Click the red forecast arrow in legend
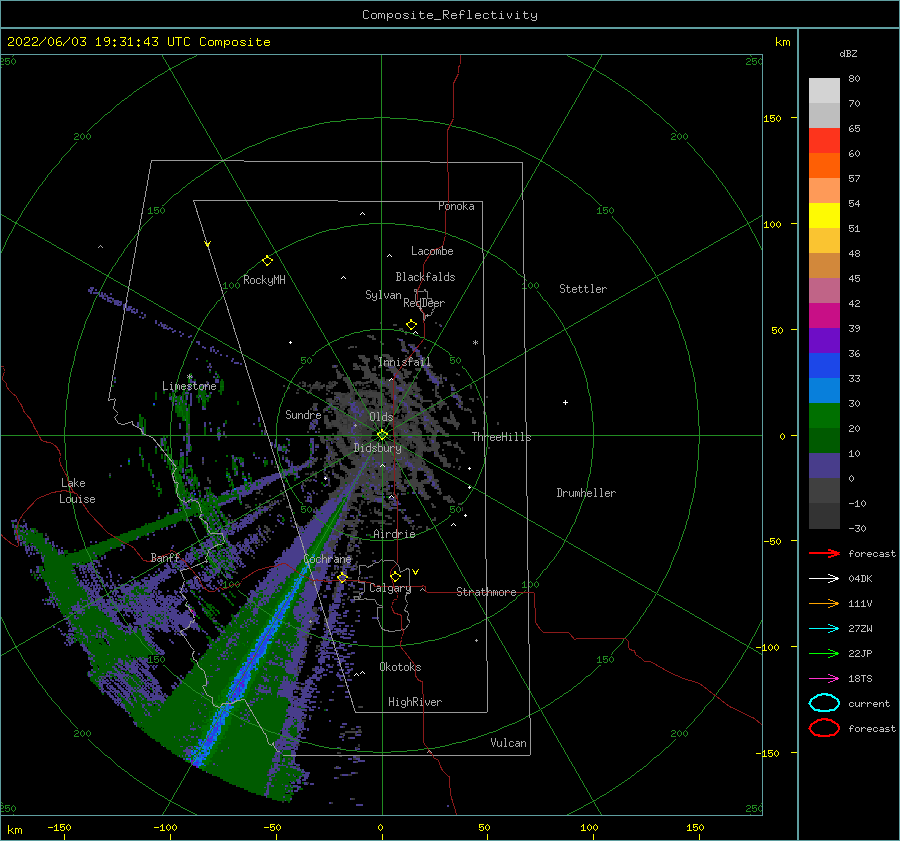 tap(824, 553)
